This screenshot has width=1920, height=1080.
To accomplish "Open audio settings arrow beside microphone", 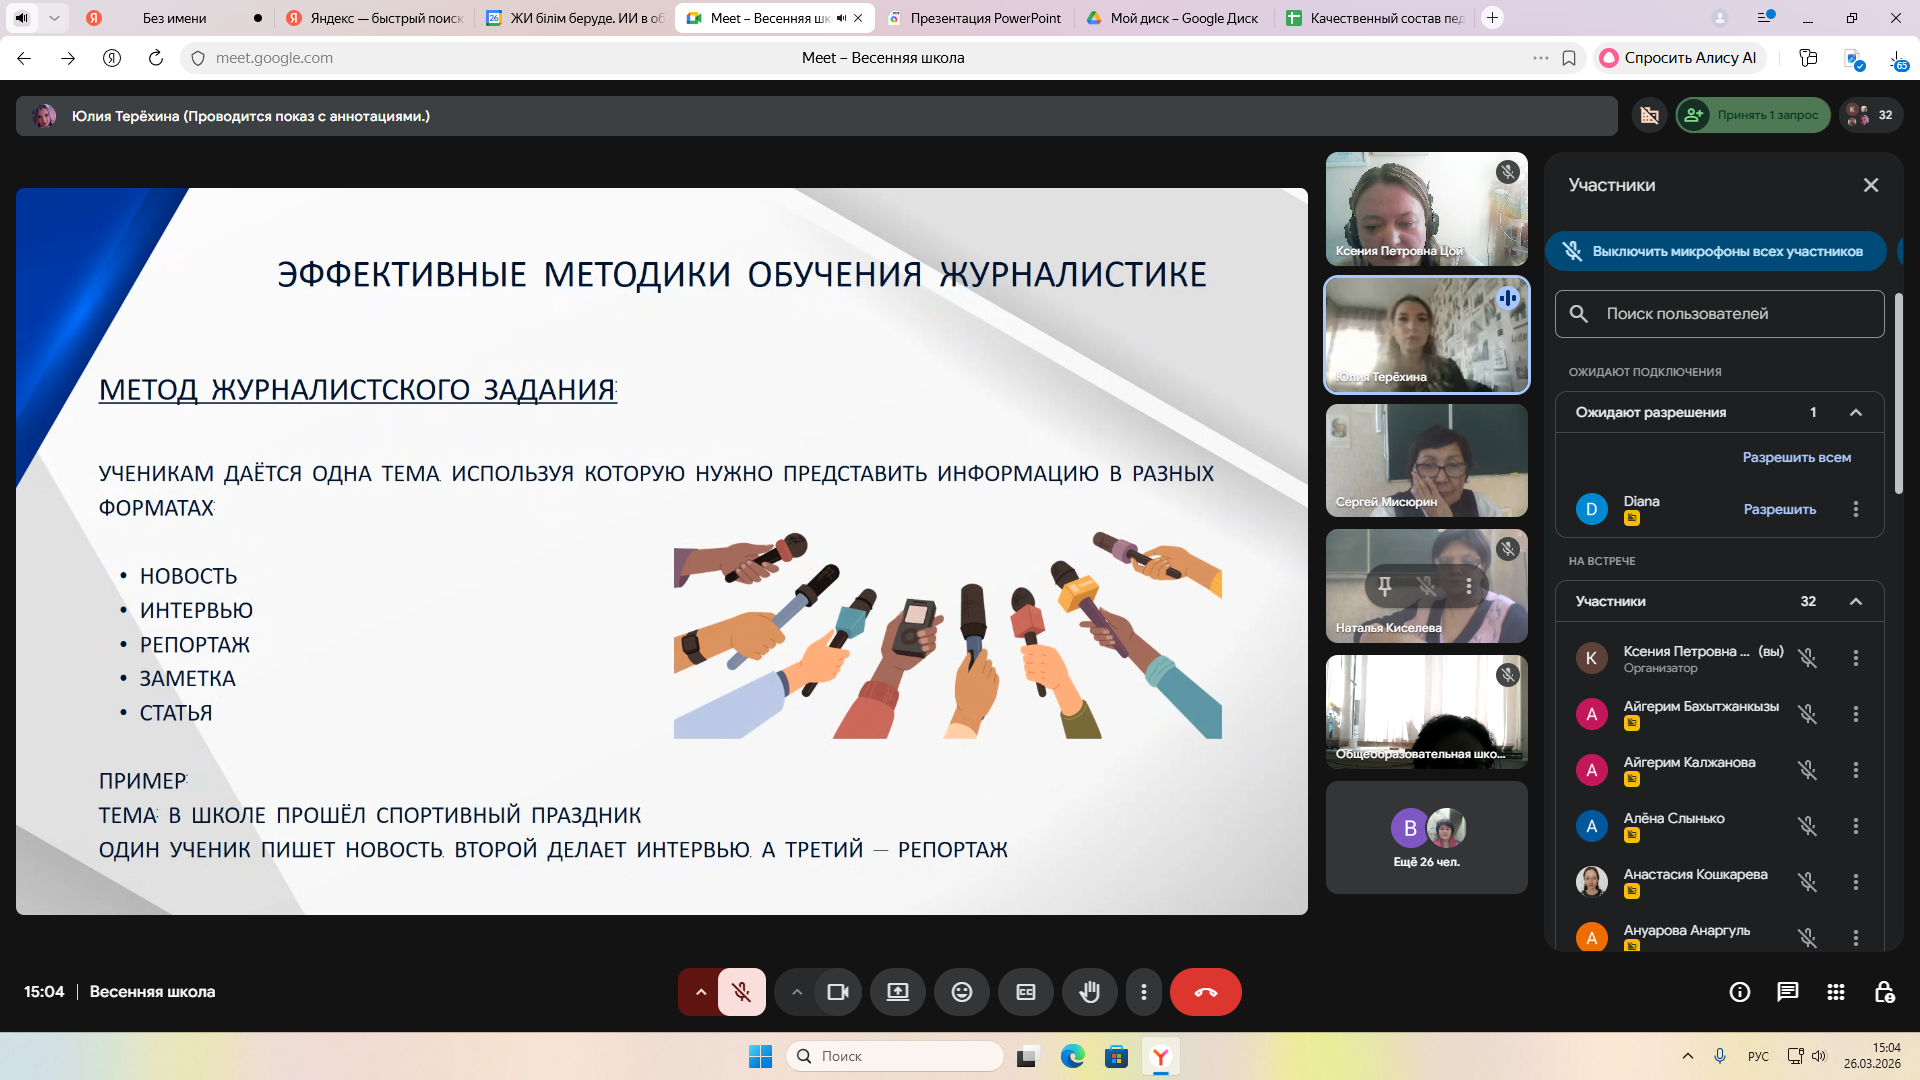I will click(x=700, y=992).
